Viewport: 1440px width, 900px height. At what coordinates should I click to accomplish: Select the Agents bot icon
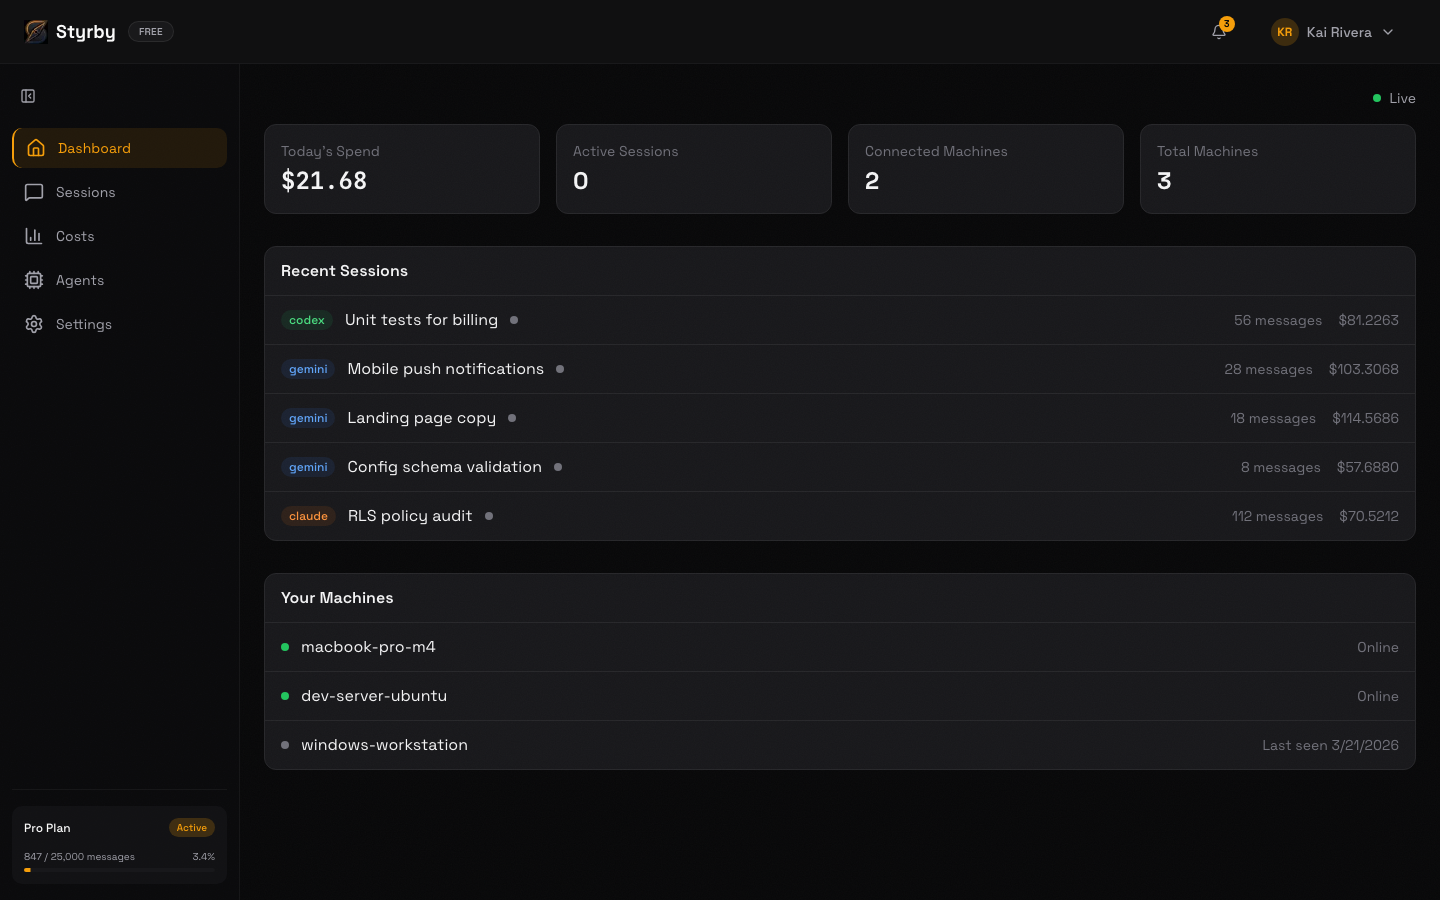coord(36,280)
